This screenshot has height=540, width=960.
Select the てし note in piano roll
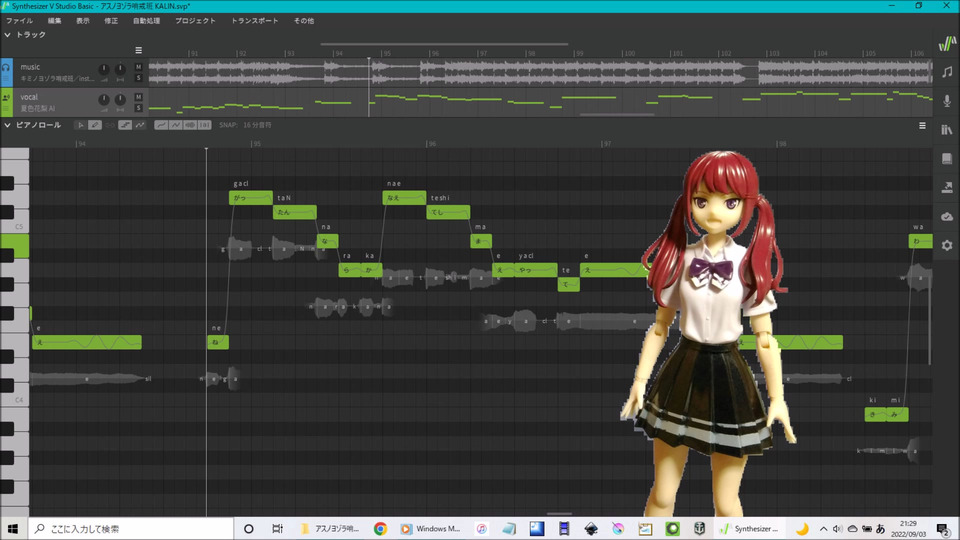(448, 212)
